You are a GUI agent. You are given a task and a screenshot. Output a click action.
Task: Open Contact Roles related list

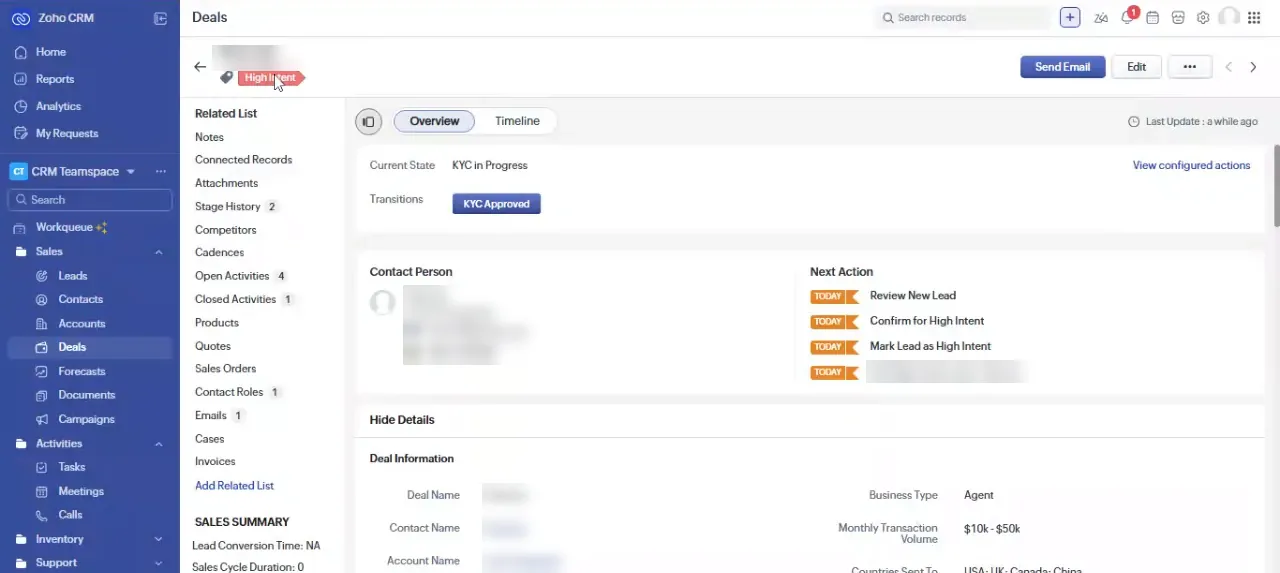pyautogui.click(x=229, y=392)
